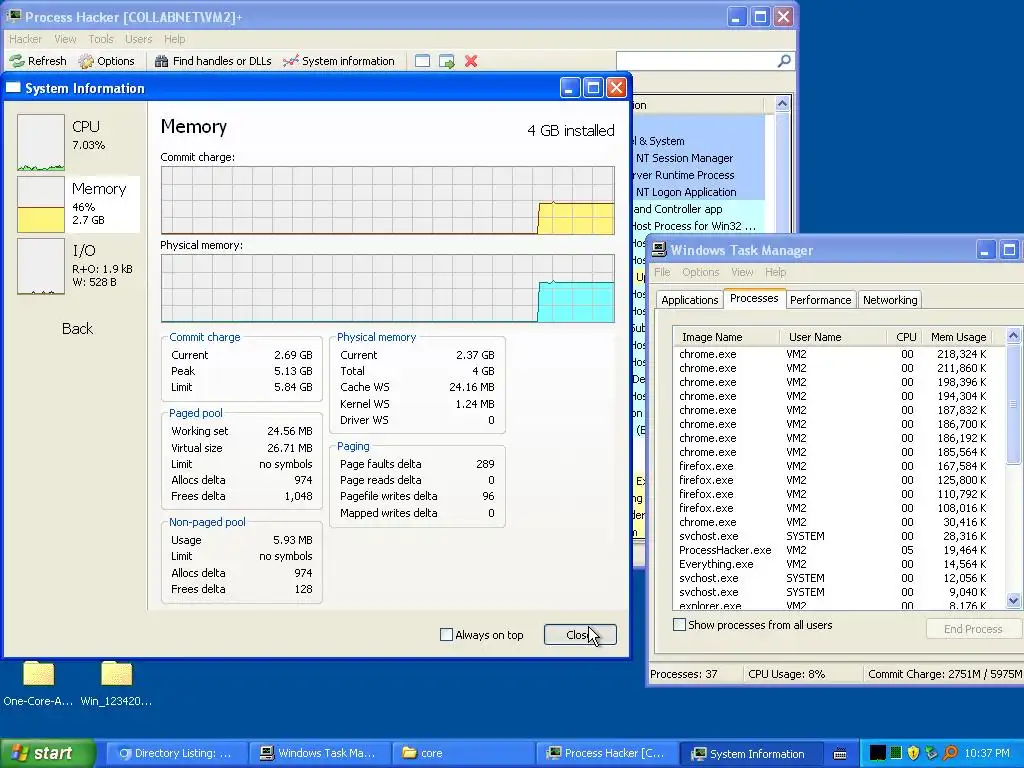This screenshot has height=768, width=1024.
Task: Switch to the Networking tab in Task Manager
Action: point(889,300)
